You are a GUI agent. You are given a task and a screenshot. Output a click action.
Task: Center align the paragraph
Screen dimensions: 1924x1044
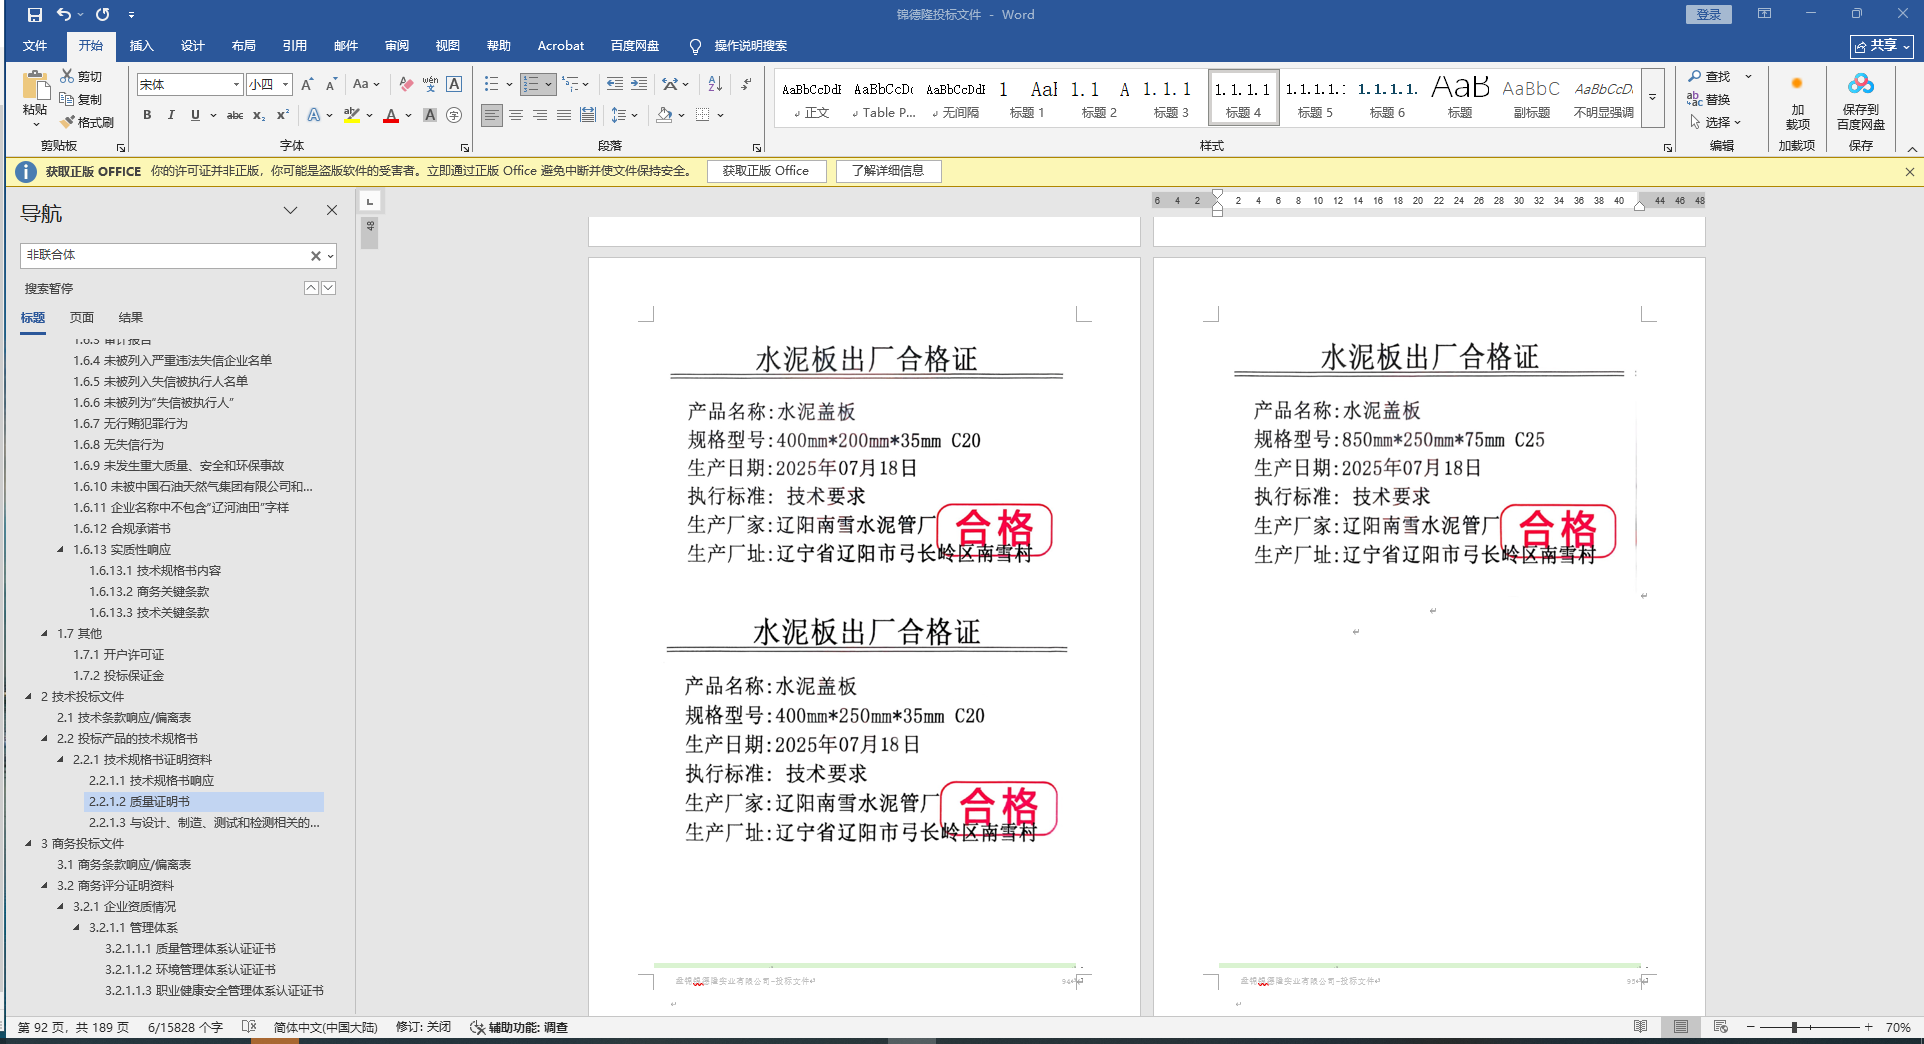click(516, 115)
